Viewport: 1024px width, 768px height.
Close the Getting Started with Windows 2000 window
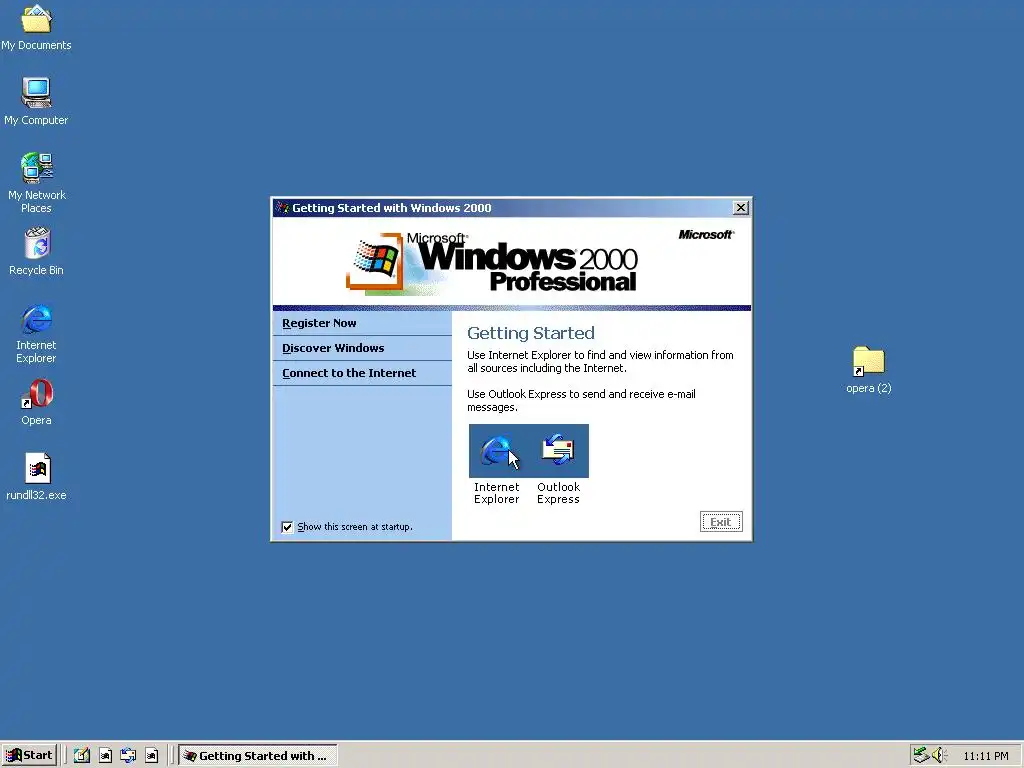coord(741,208)
